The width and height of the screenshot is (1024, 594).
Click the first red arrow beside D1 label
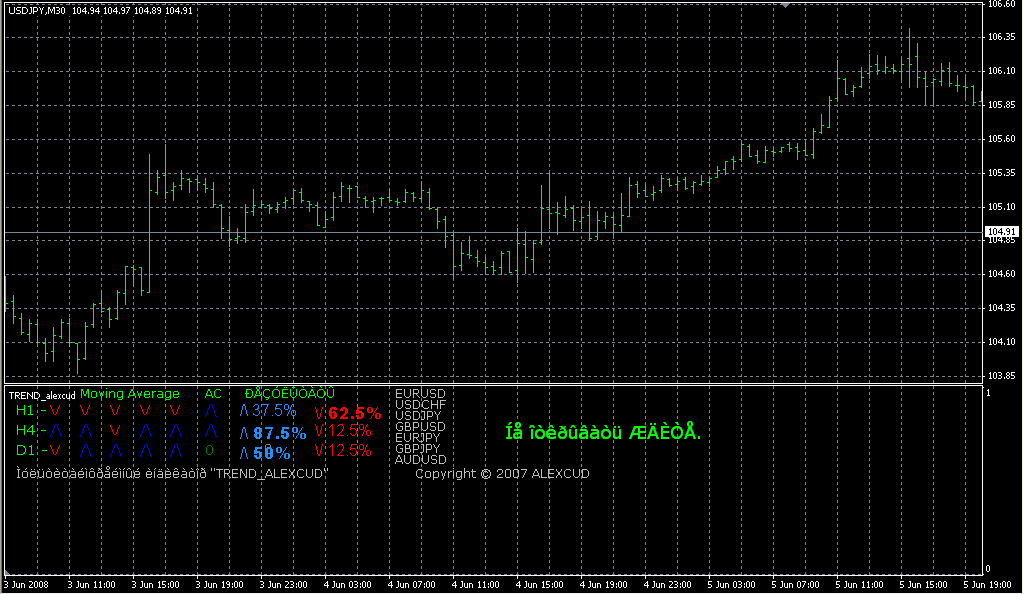click(55, 450)
